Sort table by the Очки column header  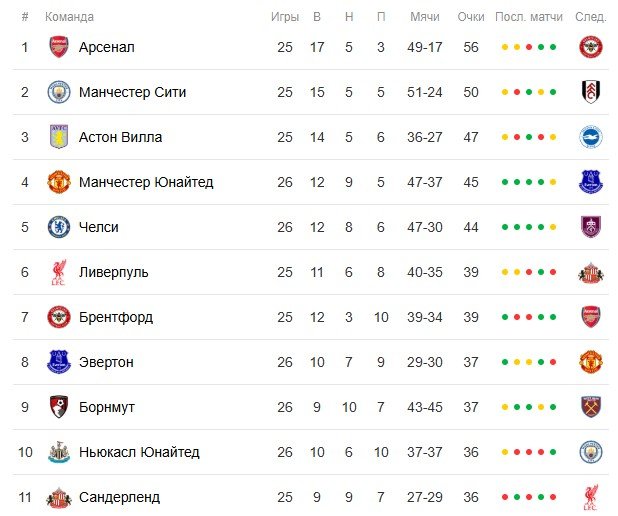(471, 17)
